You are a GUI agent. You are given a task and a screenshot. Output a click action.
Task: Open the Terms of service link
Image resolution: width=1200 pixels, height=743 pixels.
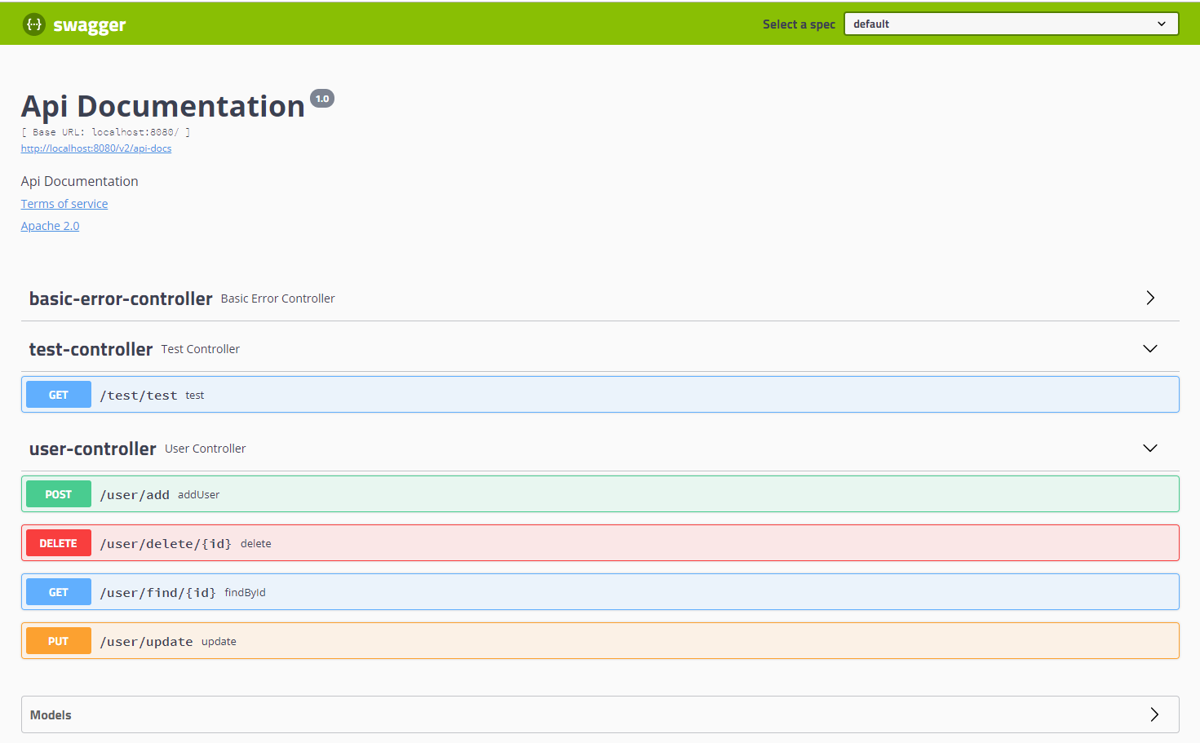tap(64, 204)
